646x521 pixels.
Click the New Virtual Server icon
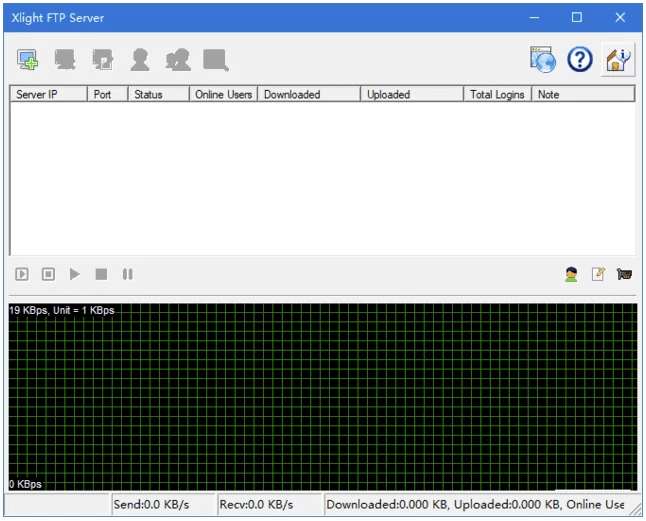(28, 60)
